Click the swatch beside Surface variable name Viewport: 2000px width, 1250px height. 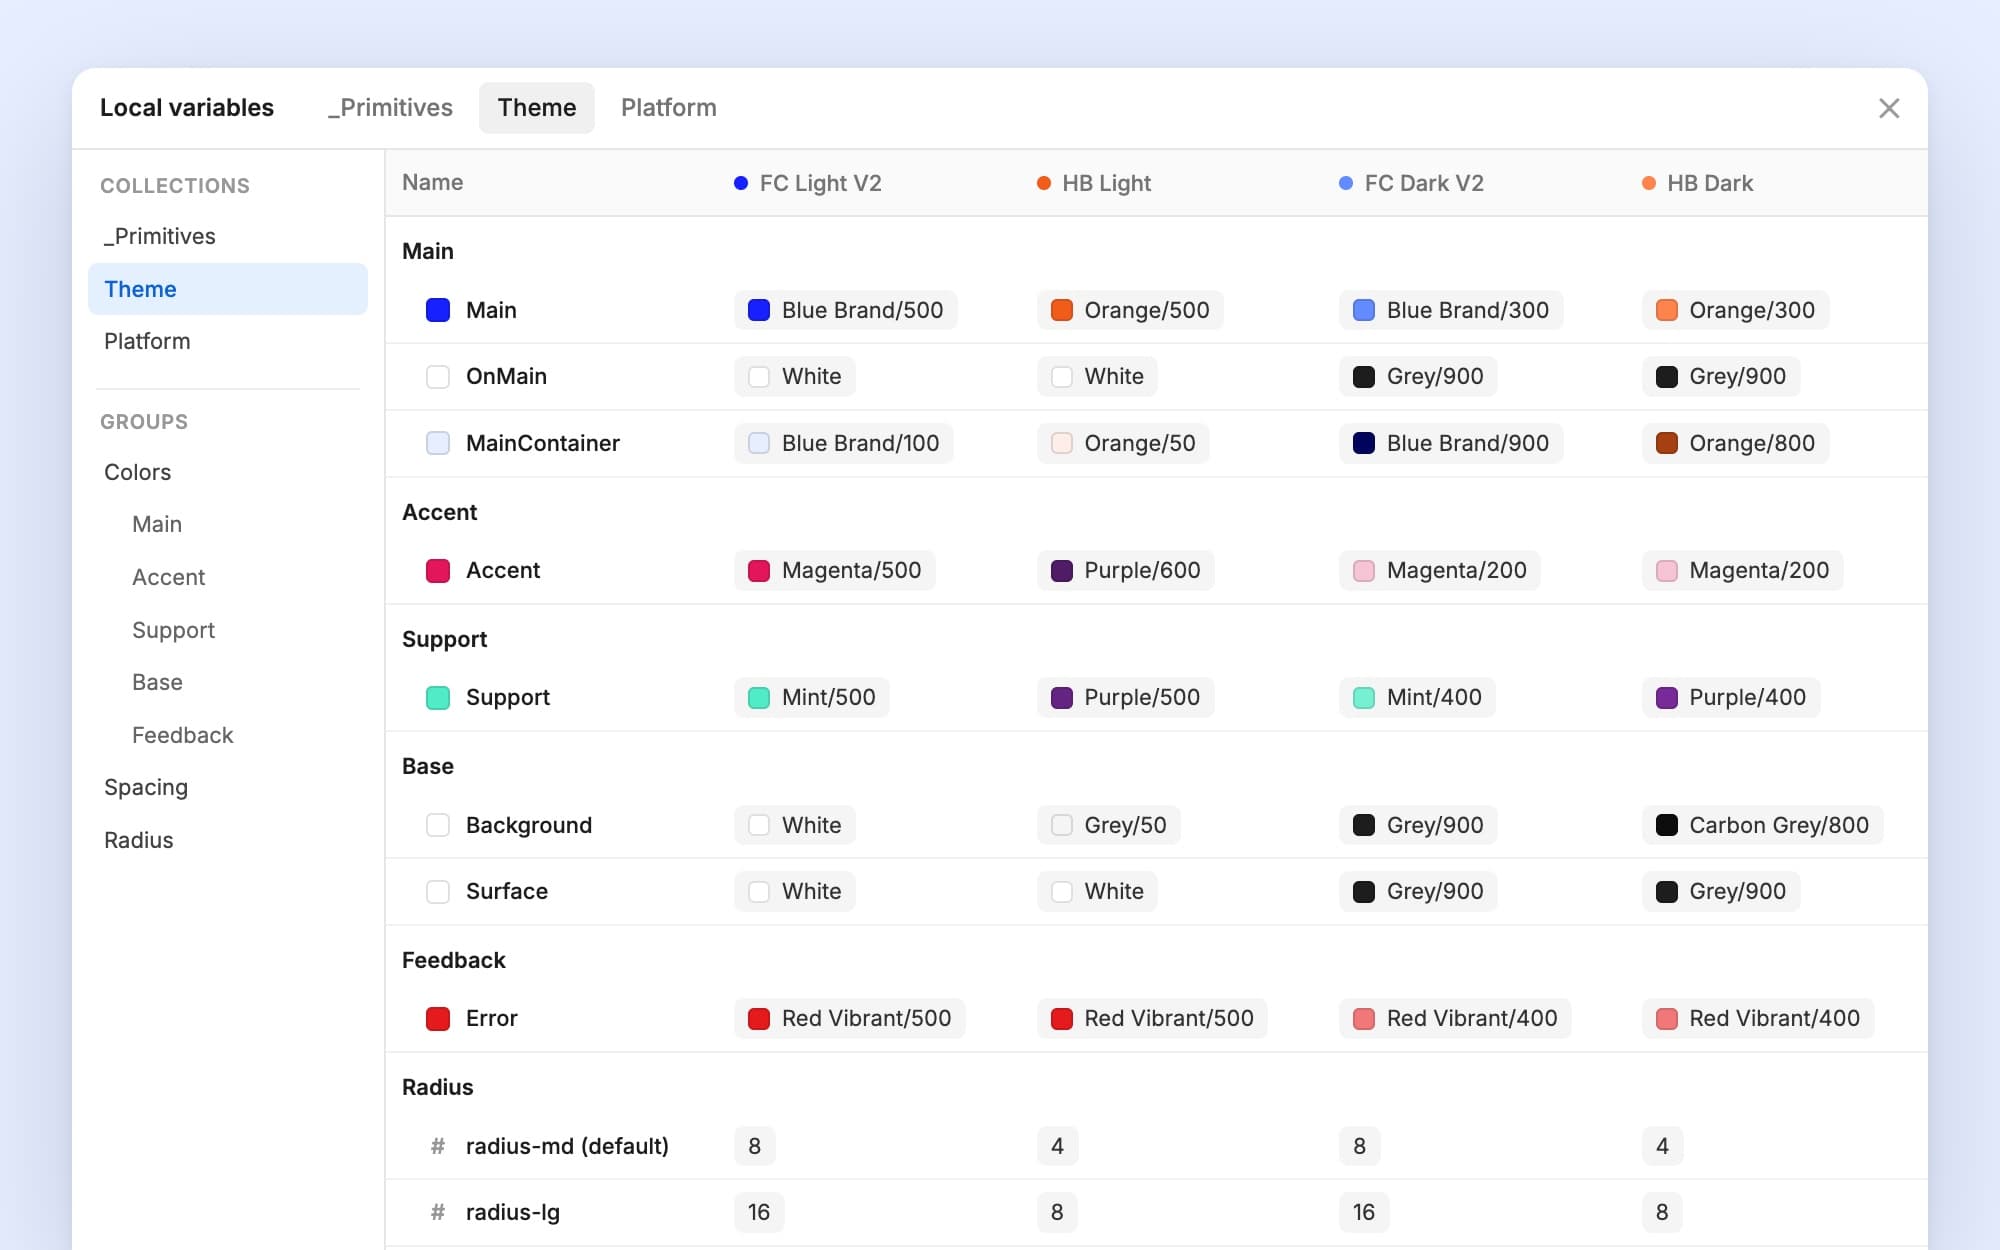click(438, 891)
